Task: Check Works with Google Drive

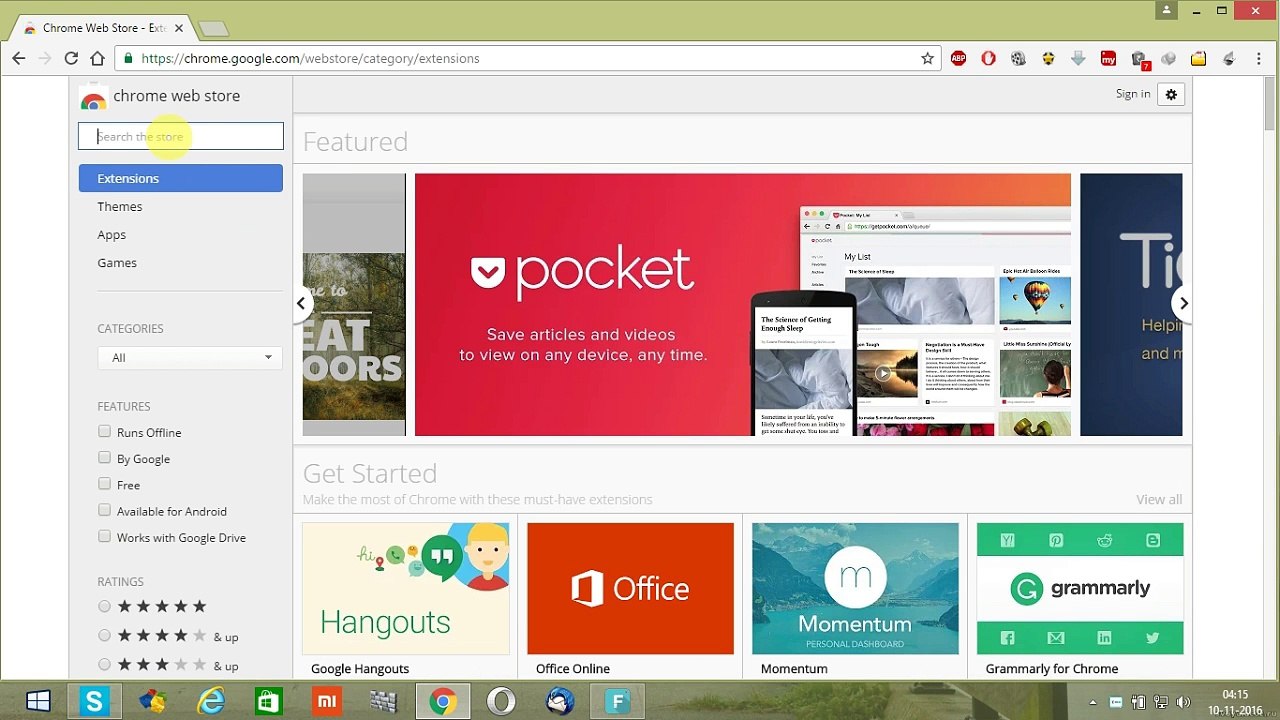Action: (x=104, y=537)
